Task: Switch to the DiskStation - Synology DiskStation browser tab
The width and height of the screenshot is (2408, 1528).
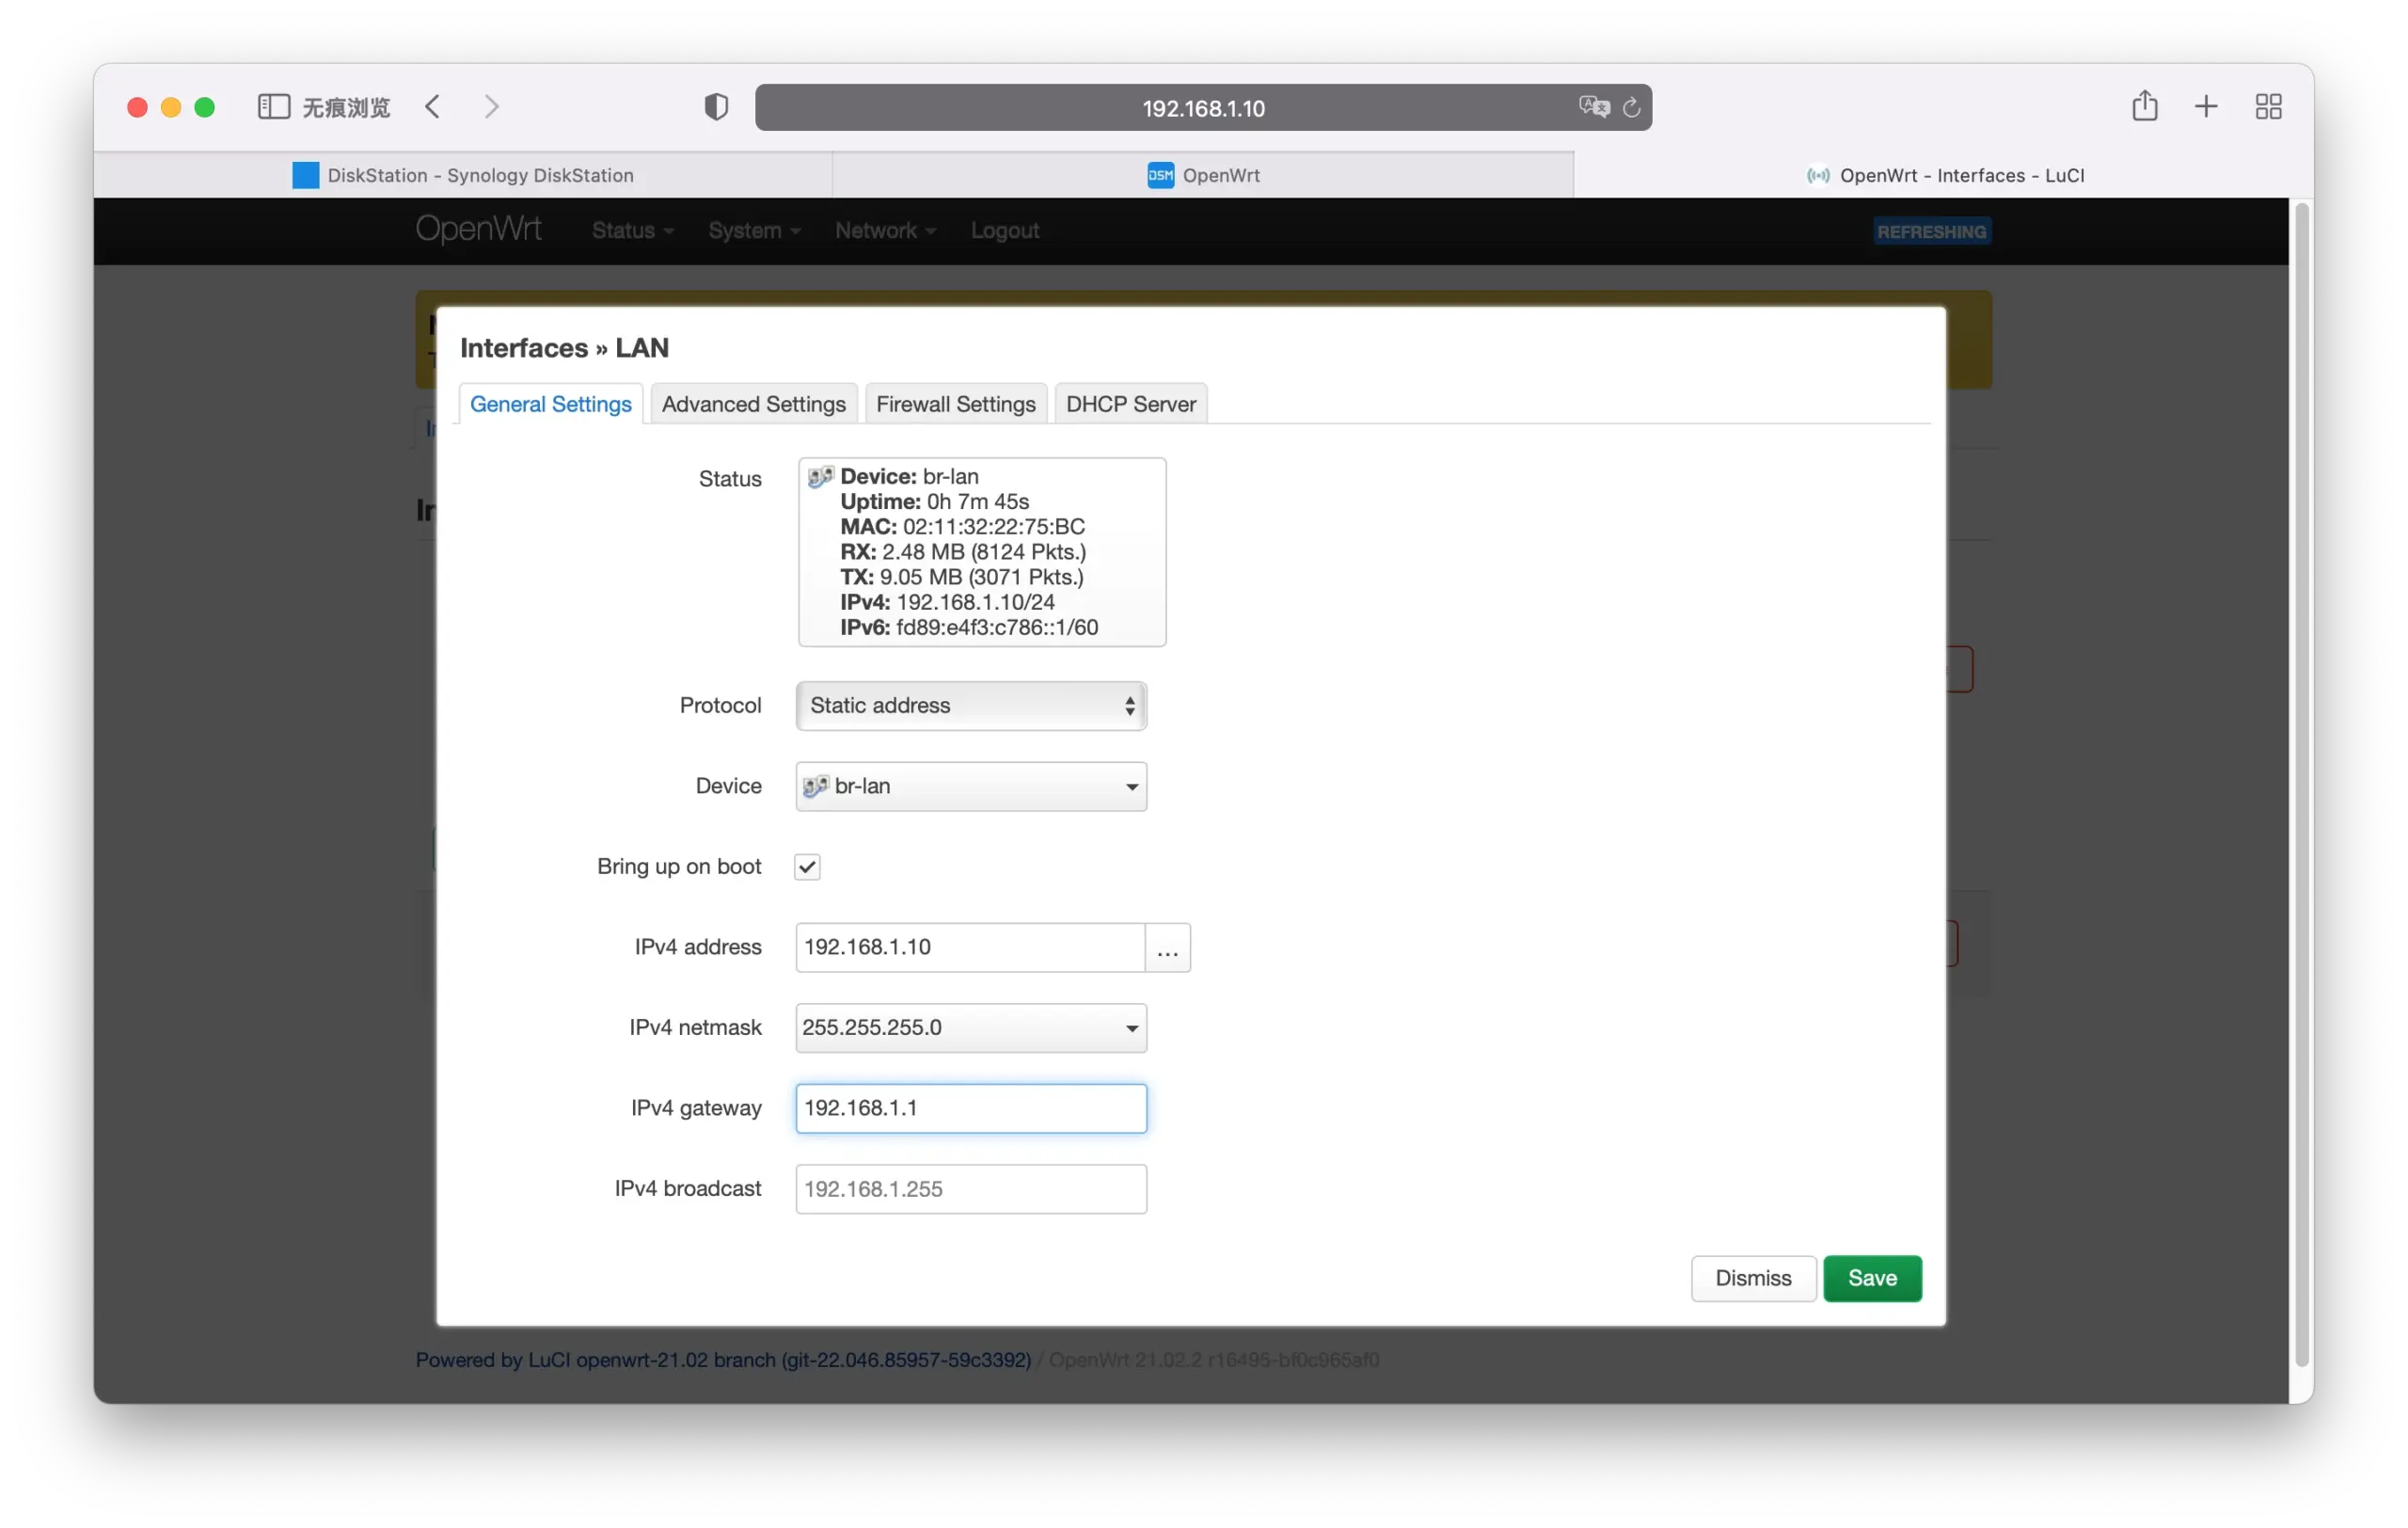Action: click(463, 175)
